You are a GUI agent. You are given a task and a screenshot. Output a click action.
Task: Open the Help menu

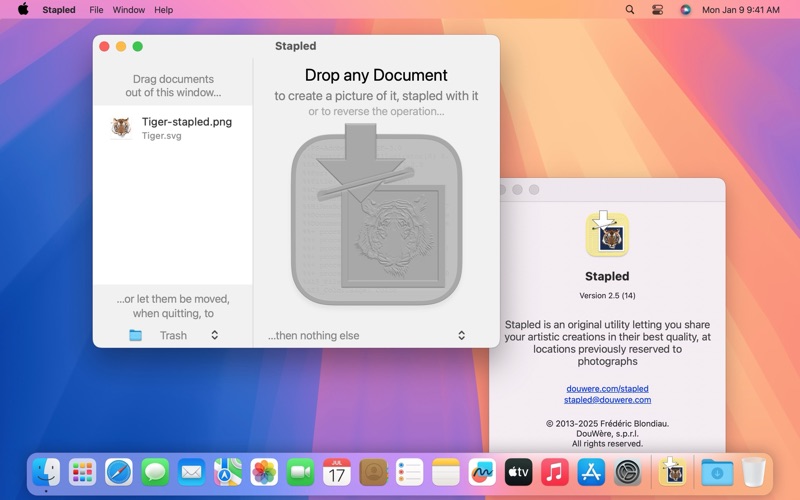click(x=163, y=10)
